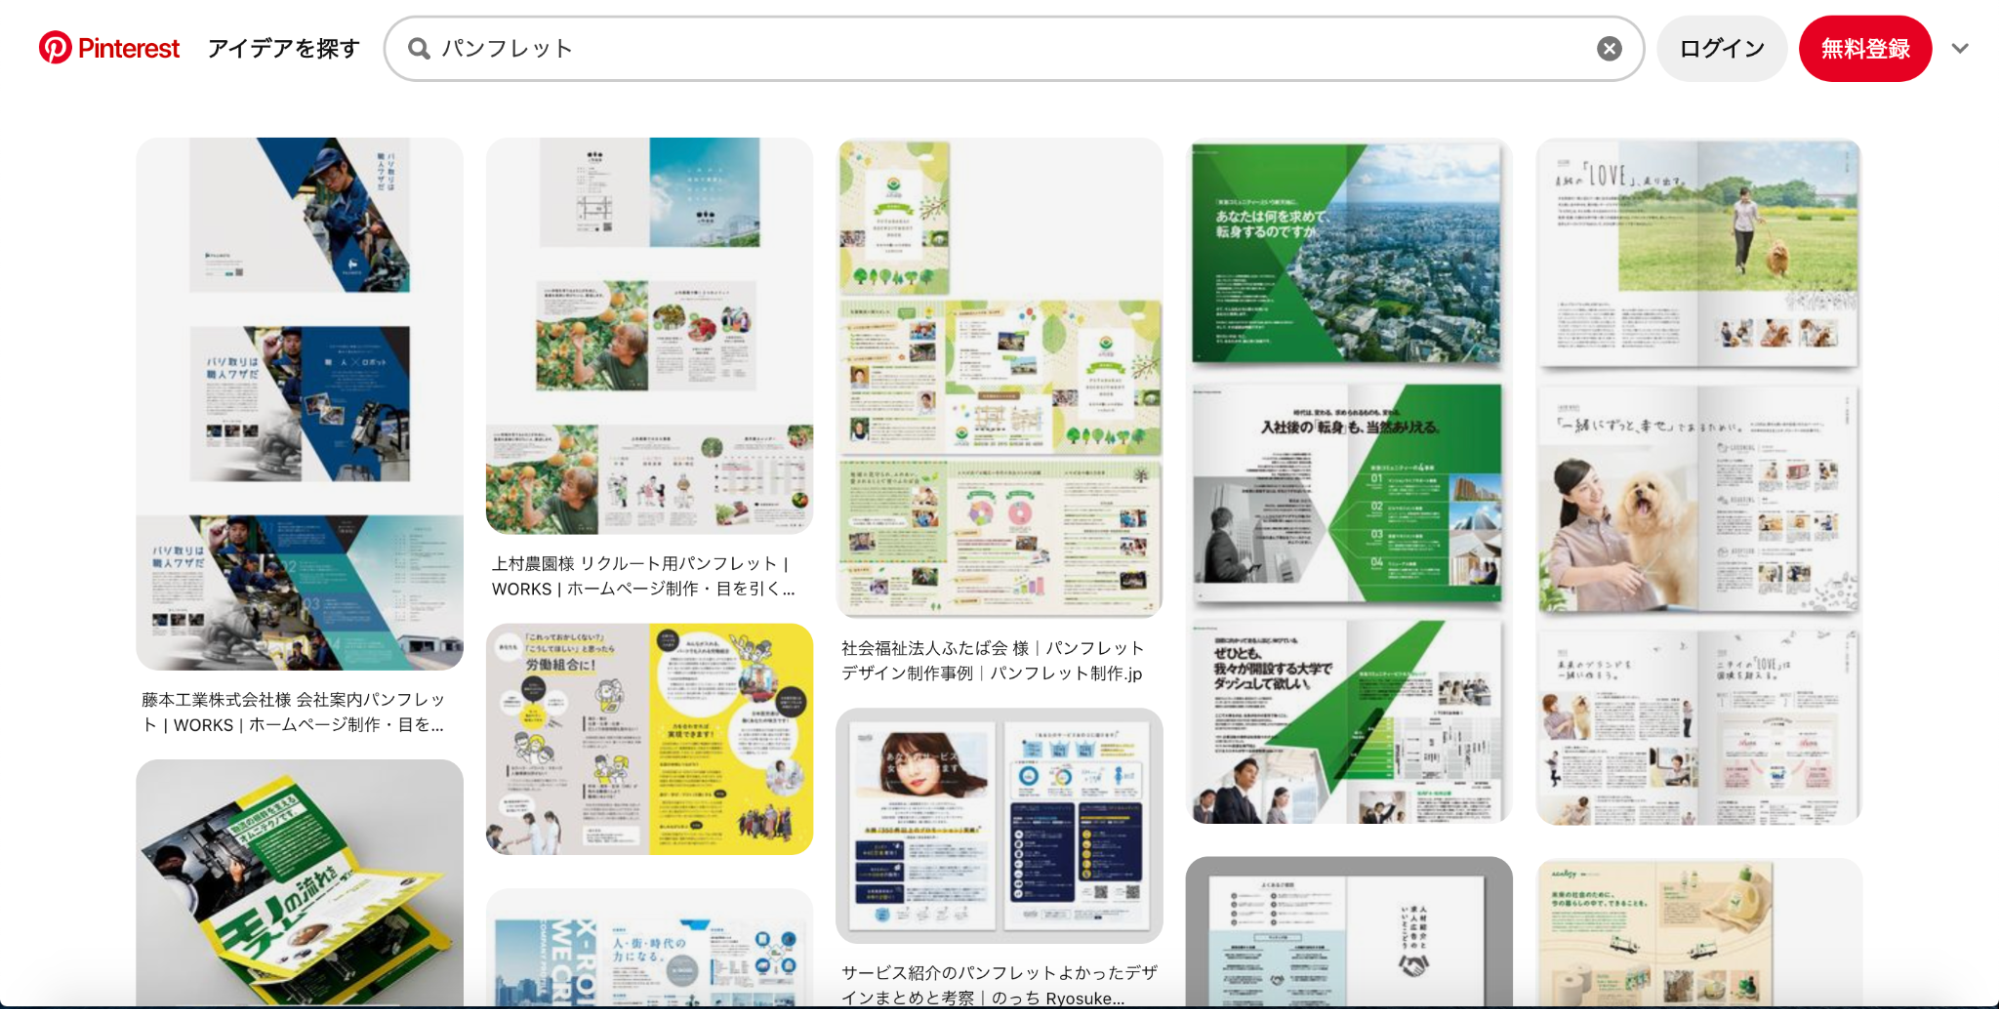The height and width of the screenshot is (1010, 1999).
Task: Open the orange farm recruit brochure pin
Action: (x=649, y=336)
